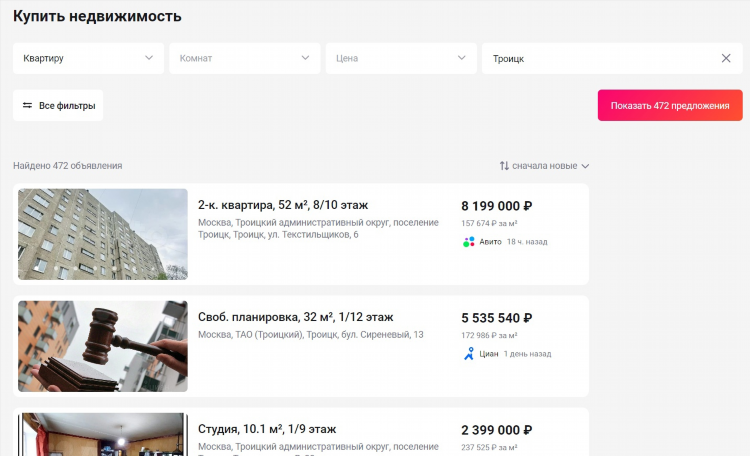Open Все фильтры button

click(58, 105)
